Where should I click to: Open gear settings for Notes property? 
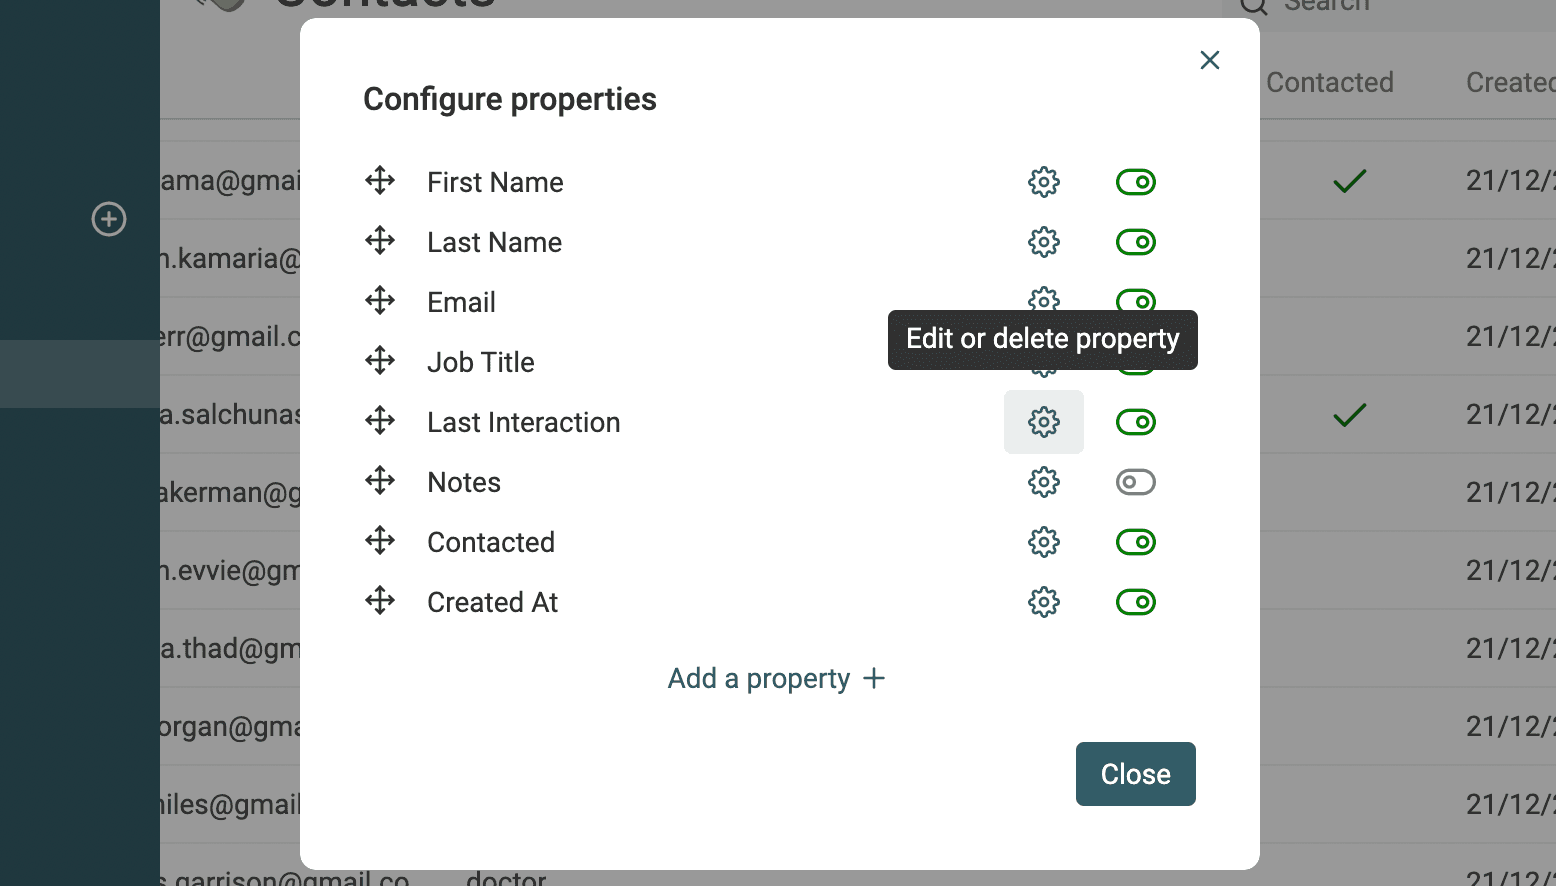tap(1043, 481)
